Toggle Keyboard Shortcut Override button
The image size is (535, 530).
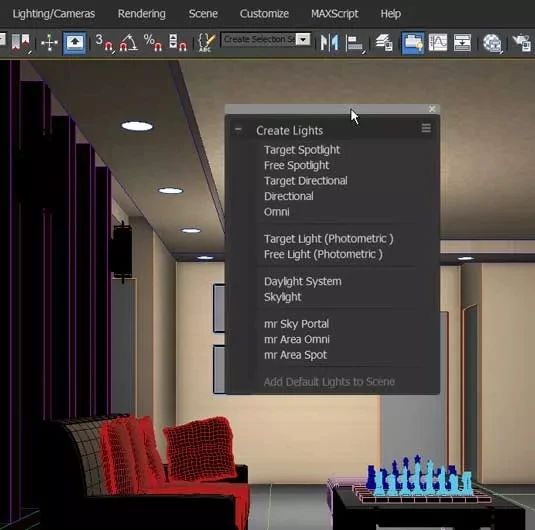[74, 43]
